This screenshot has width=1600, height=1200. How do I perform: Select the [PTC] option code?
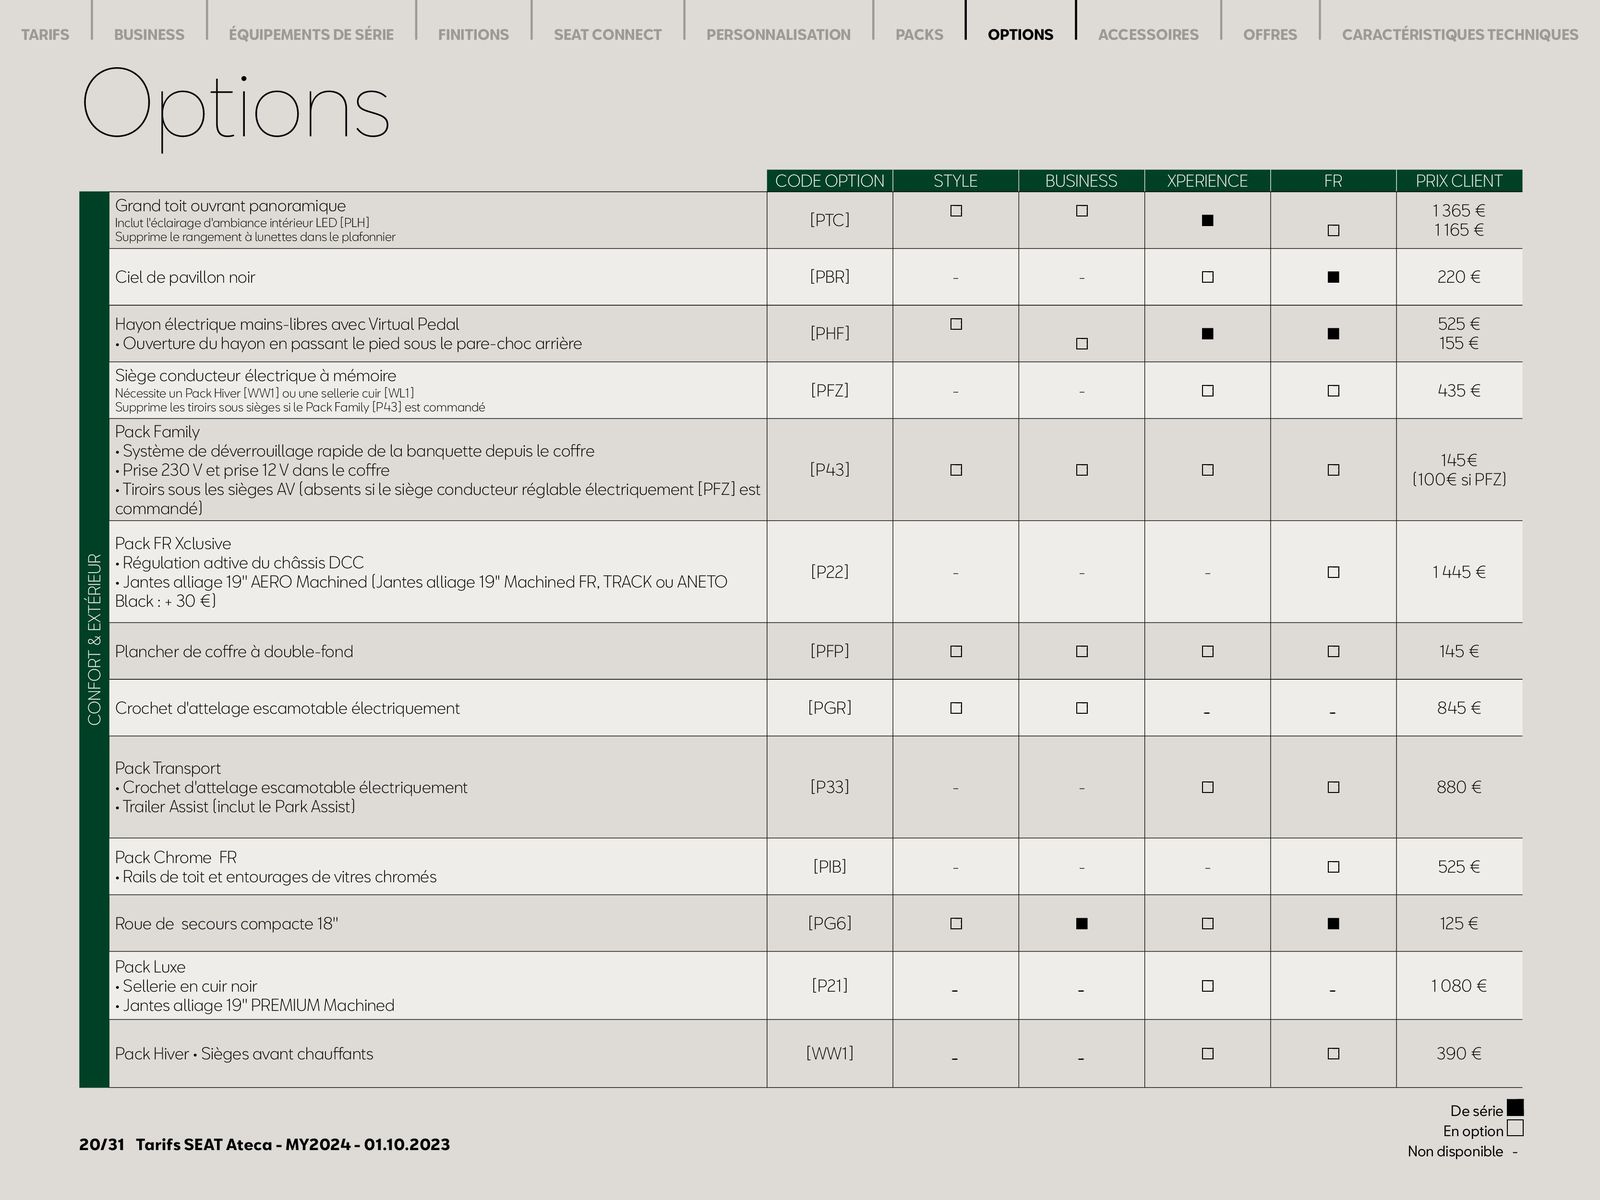pyautogui.click(x=830, y=220)
